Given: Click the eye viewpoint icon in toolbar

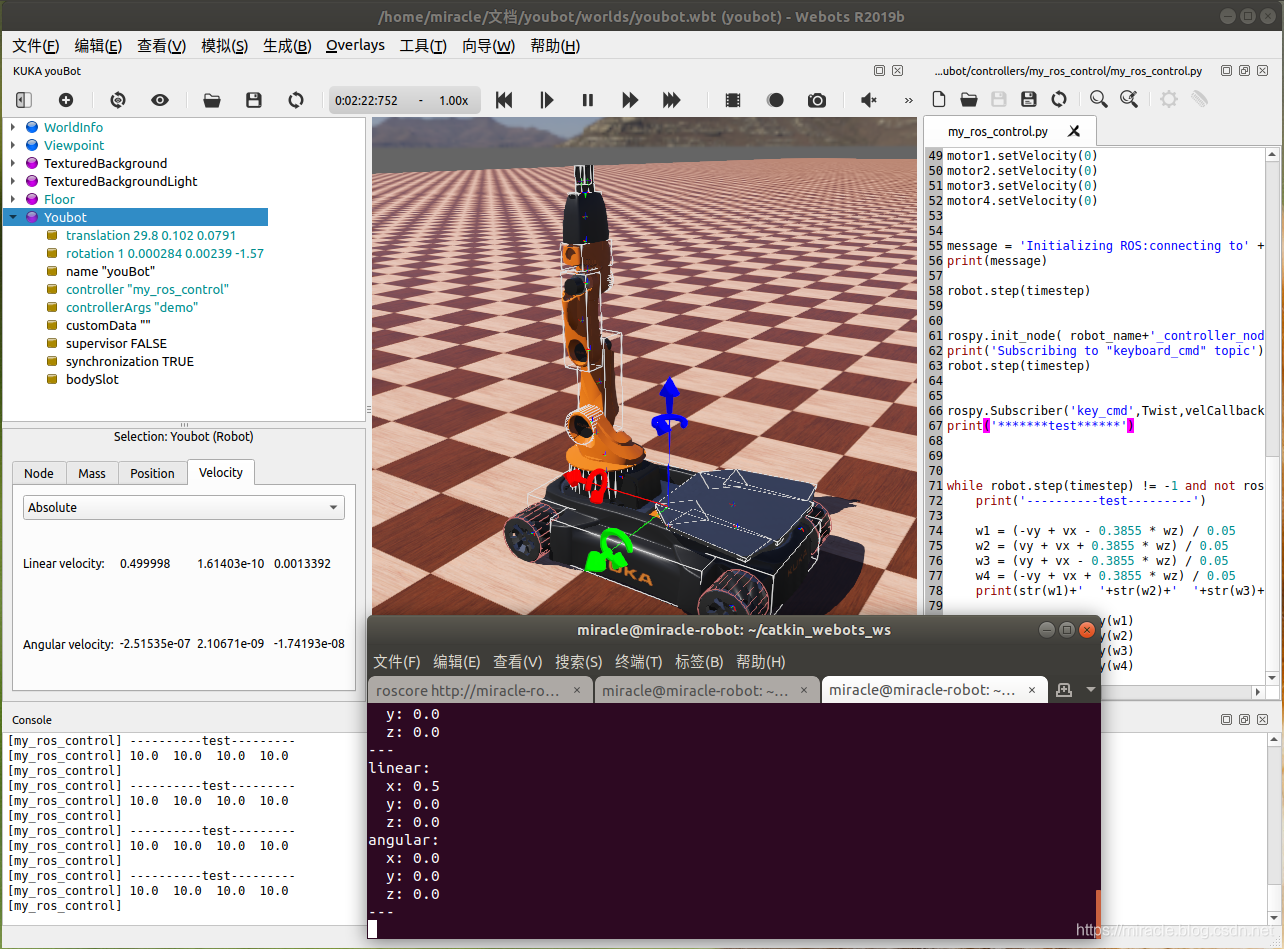Looking at the screenshot, I should [x=160, y=100].
